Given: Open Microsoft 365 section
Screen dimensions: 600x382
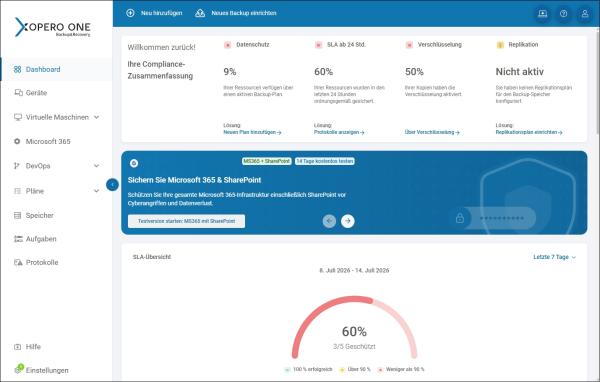Looking at the screenshot, I should 57,141.
